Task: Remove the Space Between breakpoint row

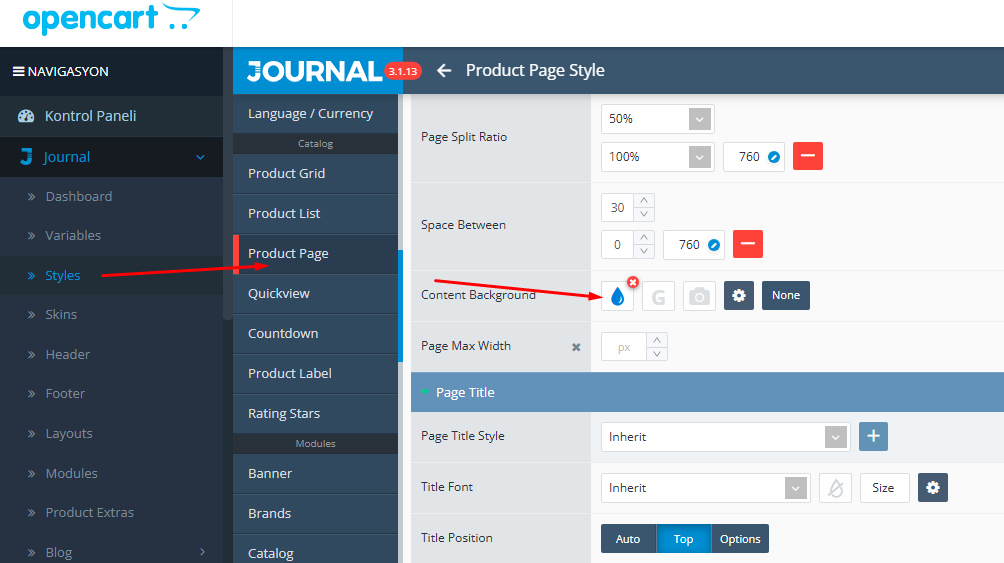Action: pyautogui.click(x=747, y=243)
